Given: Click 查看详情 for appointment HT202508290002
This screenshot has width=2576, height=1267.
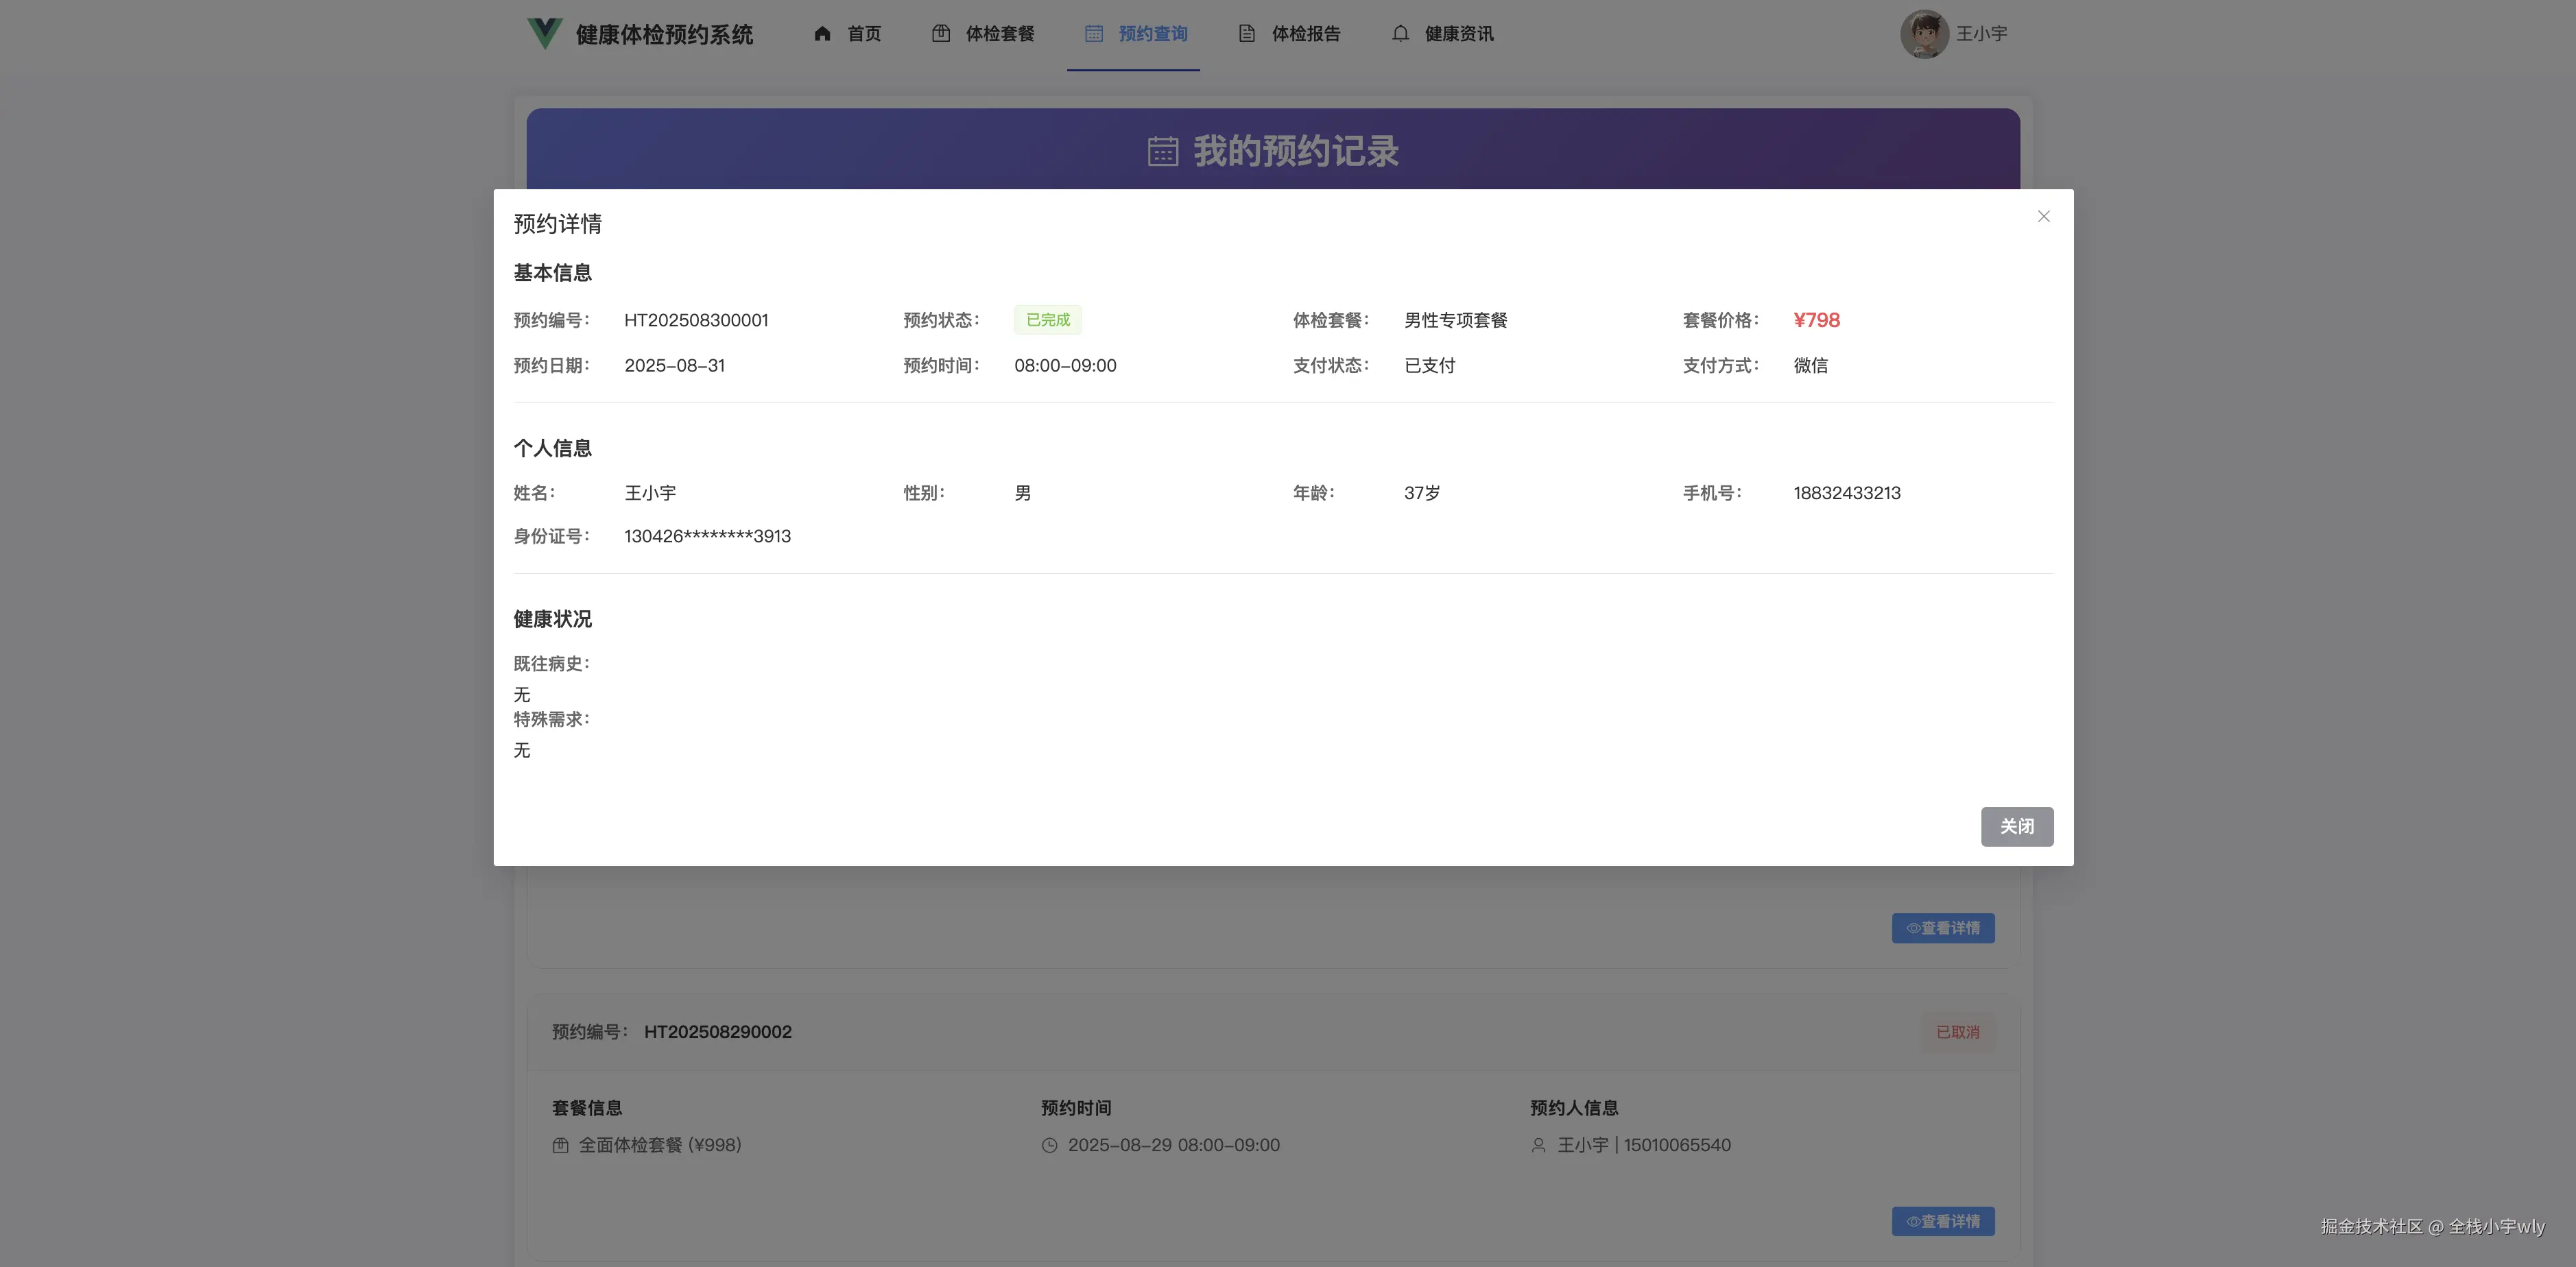Looking at the screenshot, I should (x=1943, y=1221).
